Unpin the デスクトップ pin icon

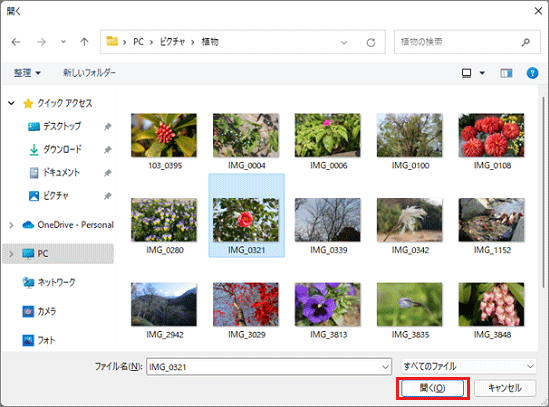click(x=107, y=126)
